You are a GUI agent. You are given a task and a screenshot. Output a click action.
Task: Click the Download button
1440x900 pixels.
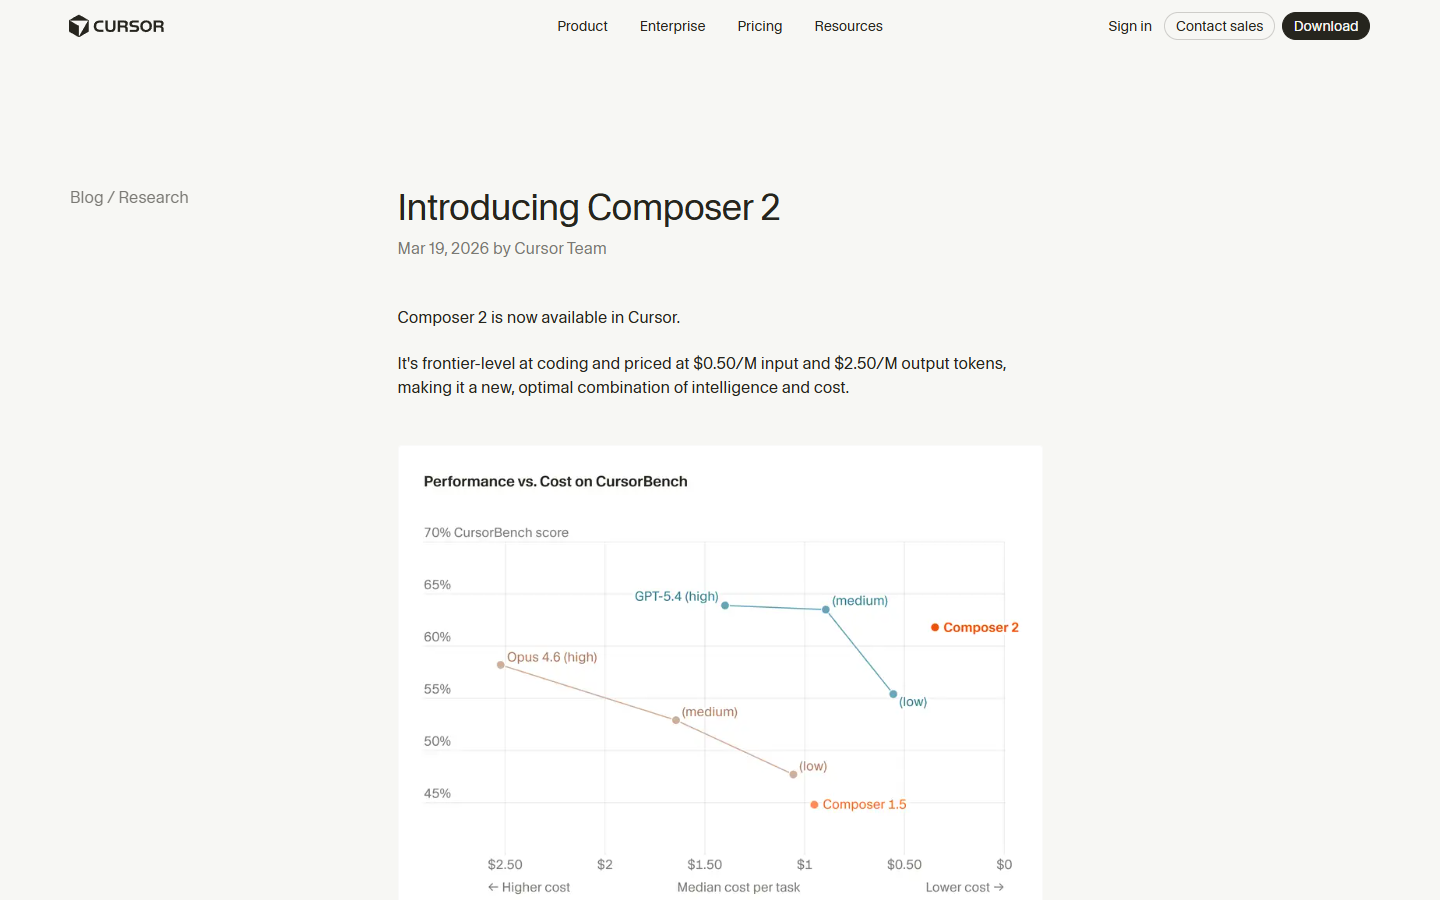pyautogui.click(x=1325, y=26)
